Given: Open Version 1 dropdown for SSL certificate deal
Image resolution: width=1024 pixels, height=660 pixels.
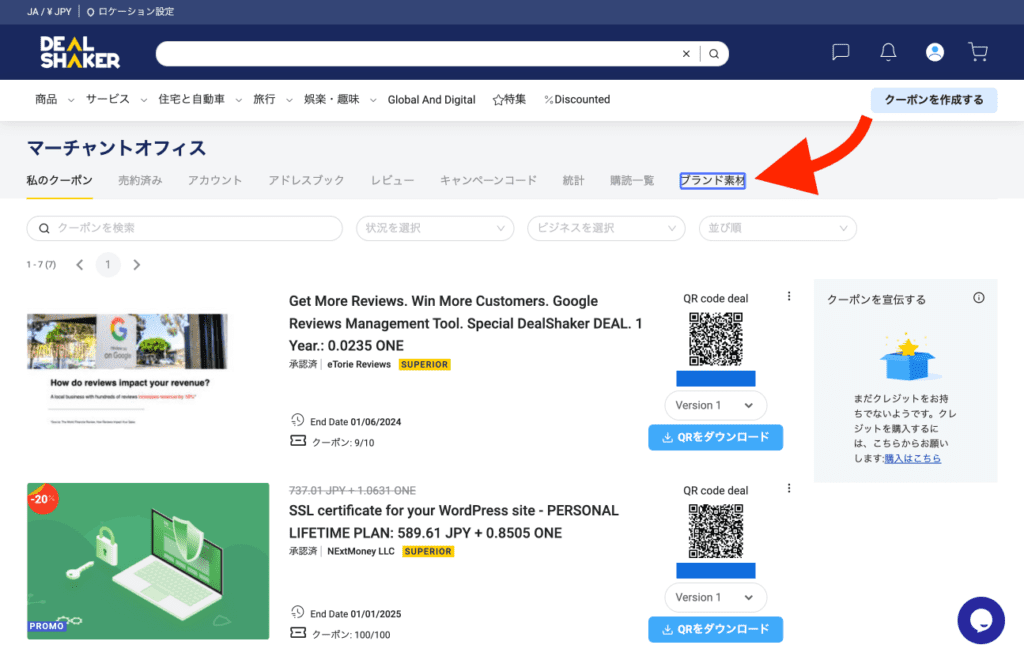Looking at the screenshot, I should pos(715,597).
